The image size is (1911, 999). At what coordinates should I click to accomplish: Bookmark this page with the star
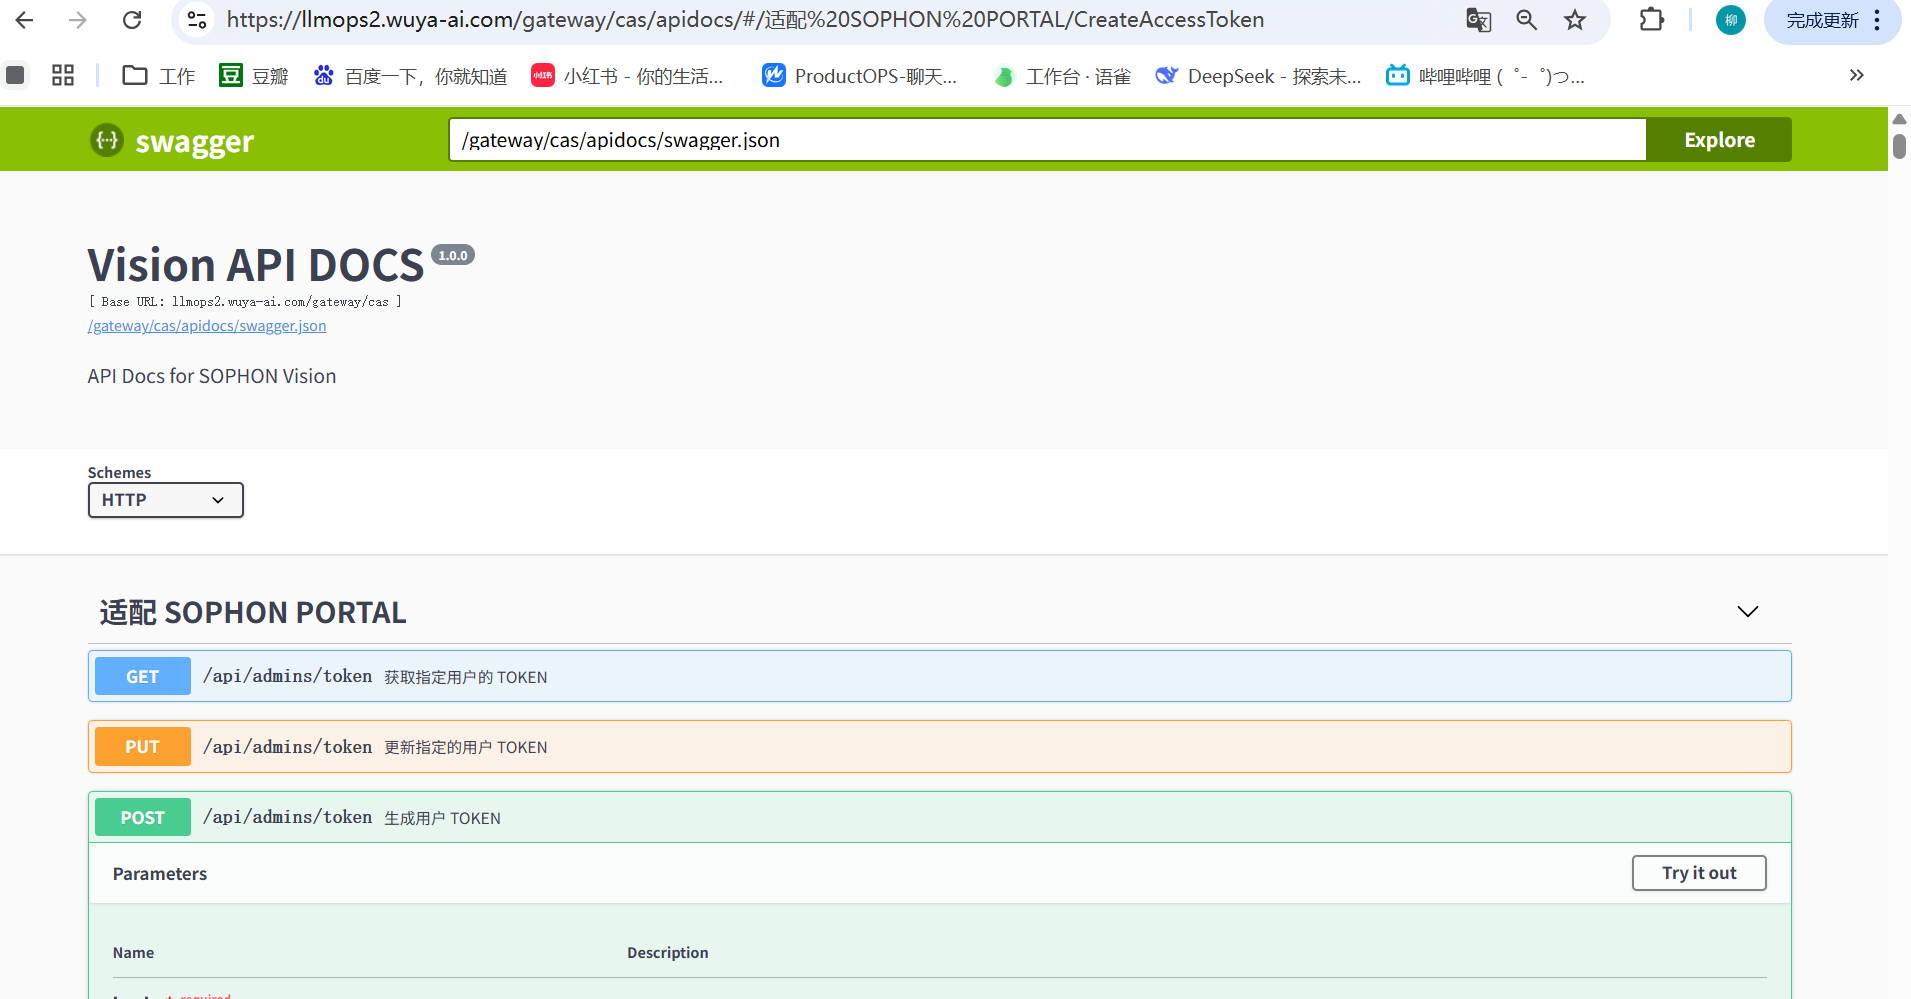coord(1575,20)
